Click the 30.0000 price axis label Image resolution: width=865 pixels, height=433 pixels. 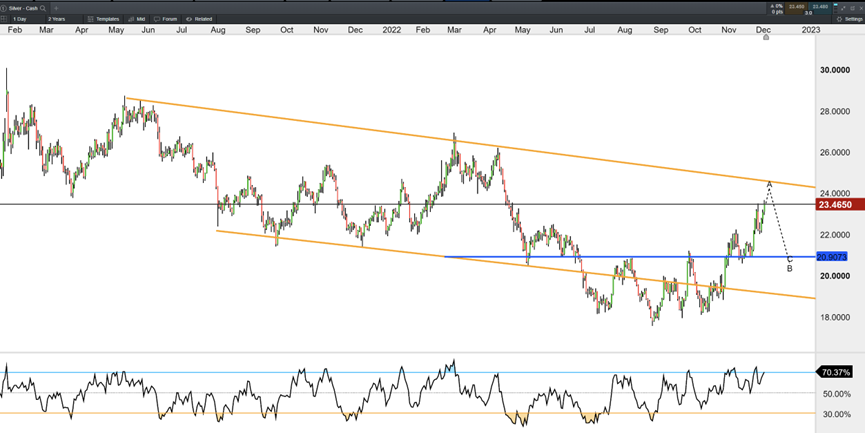[835, 70]
